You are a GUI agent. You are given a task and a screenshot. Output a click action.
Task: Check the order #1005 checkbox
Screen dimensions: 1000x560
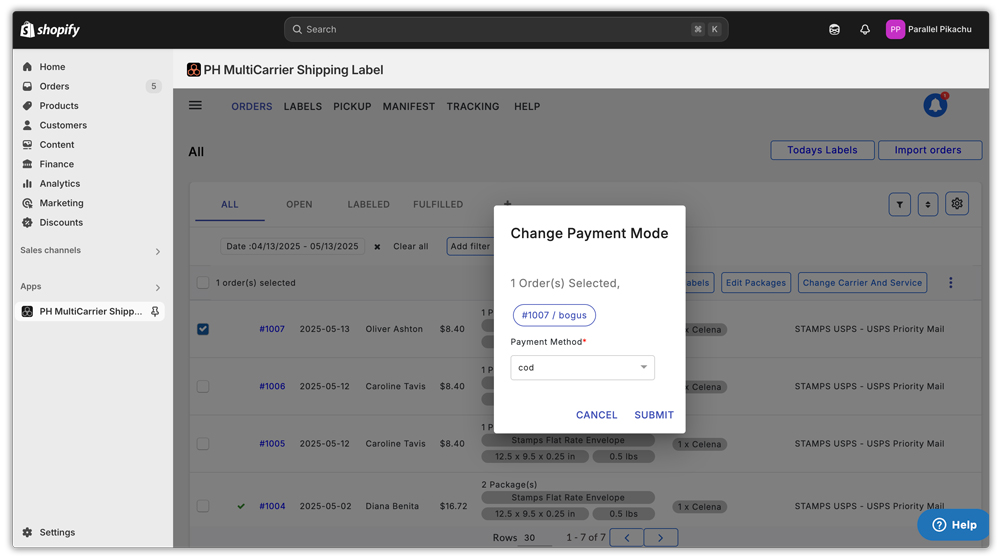pyautogui.click(x=203, y=444)
